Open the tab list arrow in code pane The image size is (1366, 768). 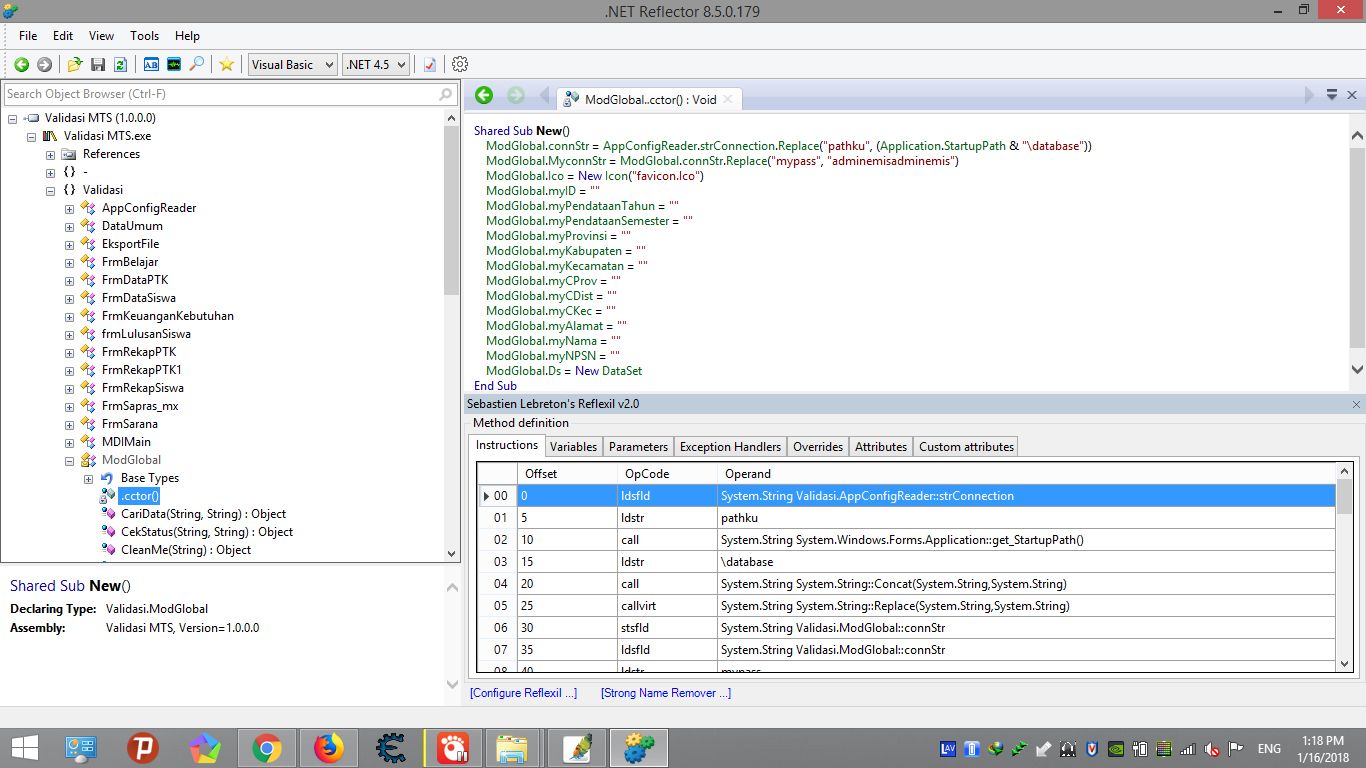1332,95
